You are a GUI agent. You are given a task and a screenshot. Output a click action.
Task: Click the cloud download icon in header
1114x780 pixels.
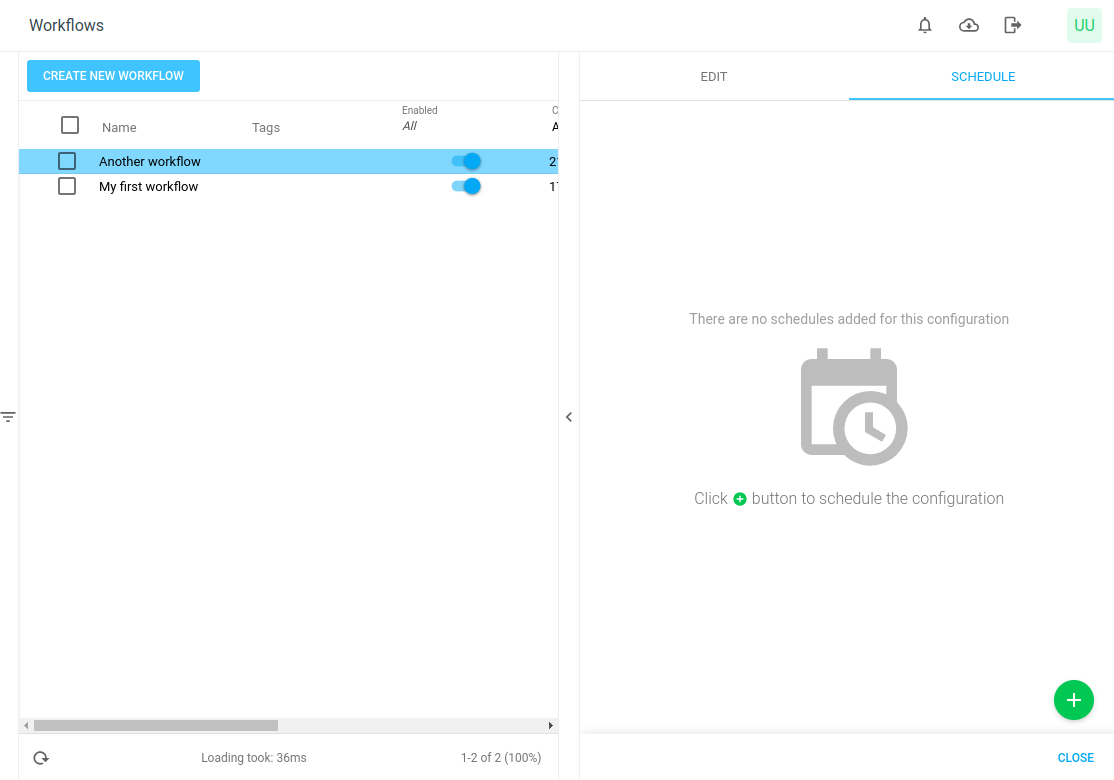pyautogui.click(x=968, y=25)
